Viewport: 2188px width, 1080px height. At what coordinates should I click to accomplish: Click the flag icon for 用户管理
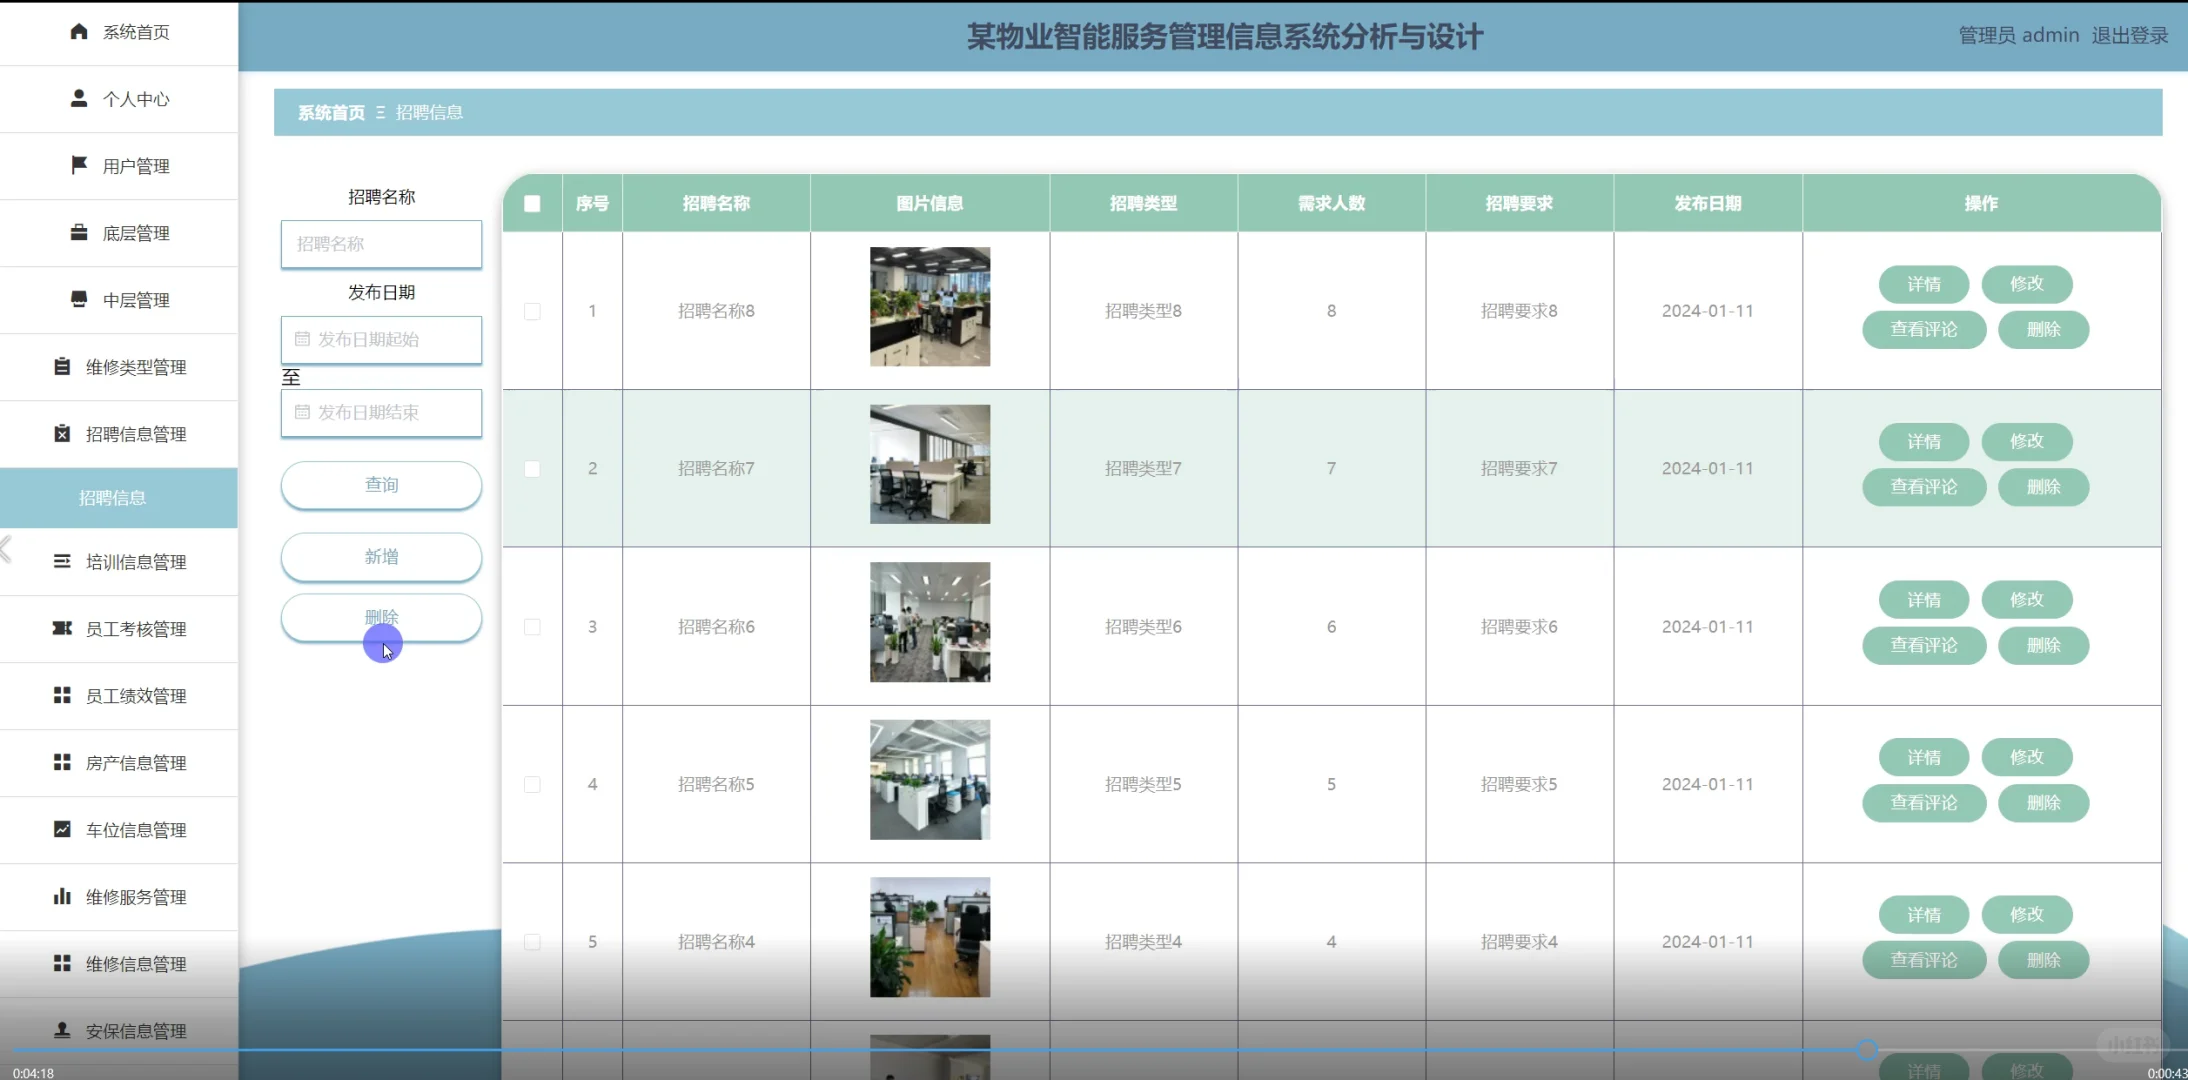(x=79, y=165)
